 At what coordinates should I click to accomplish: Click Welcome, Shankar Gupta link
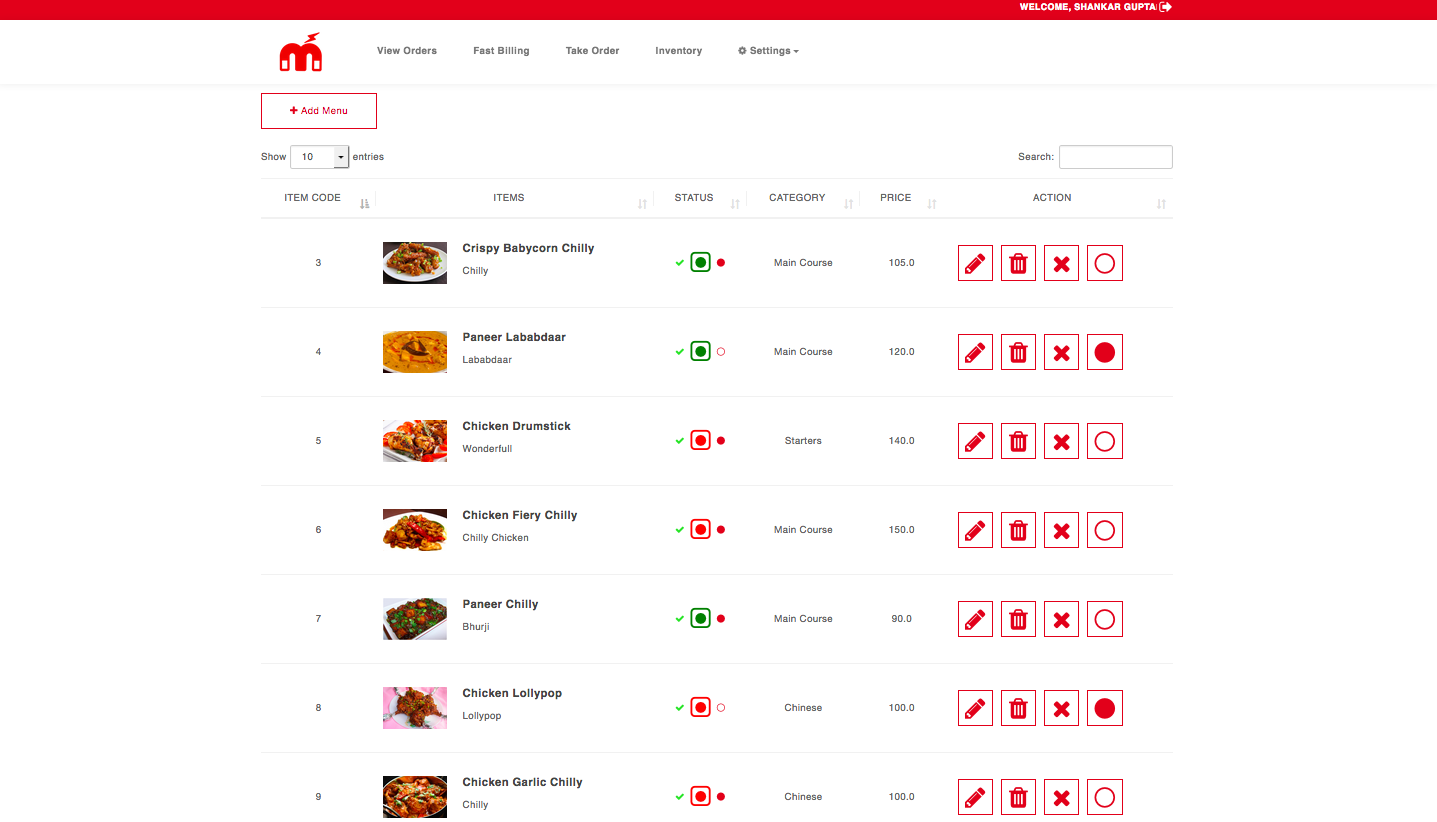coord(1088,7)
